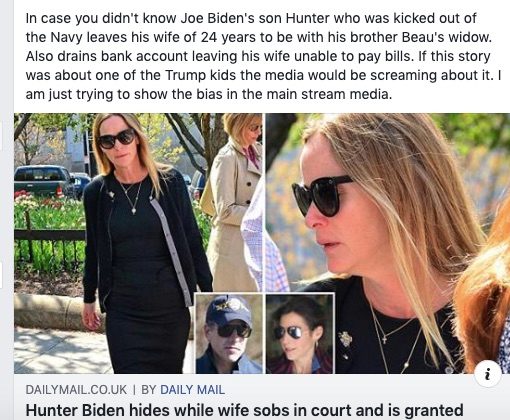Screen dimensions: 510x420
Task: Click the line mentioning Beau's widow
Action: [259, 37]
